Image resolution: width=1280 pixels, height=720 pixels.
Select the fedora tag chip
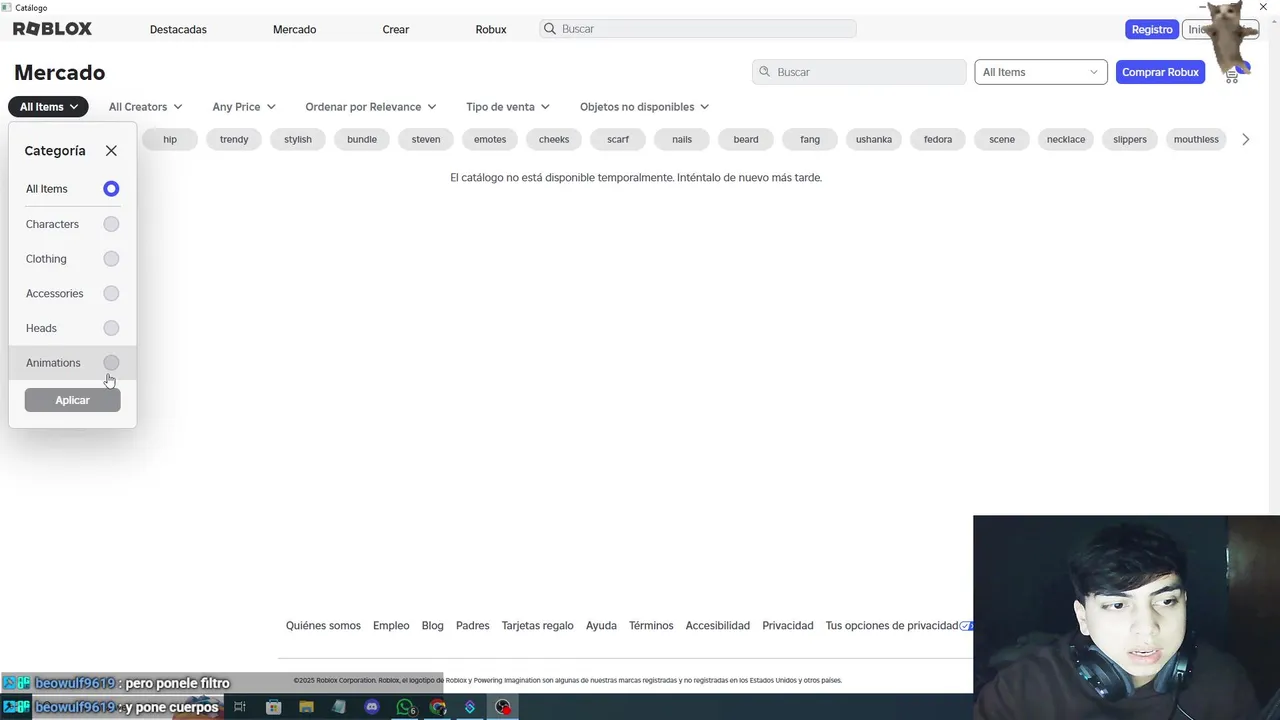[938, 139]
